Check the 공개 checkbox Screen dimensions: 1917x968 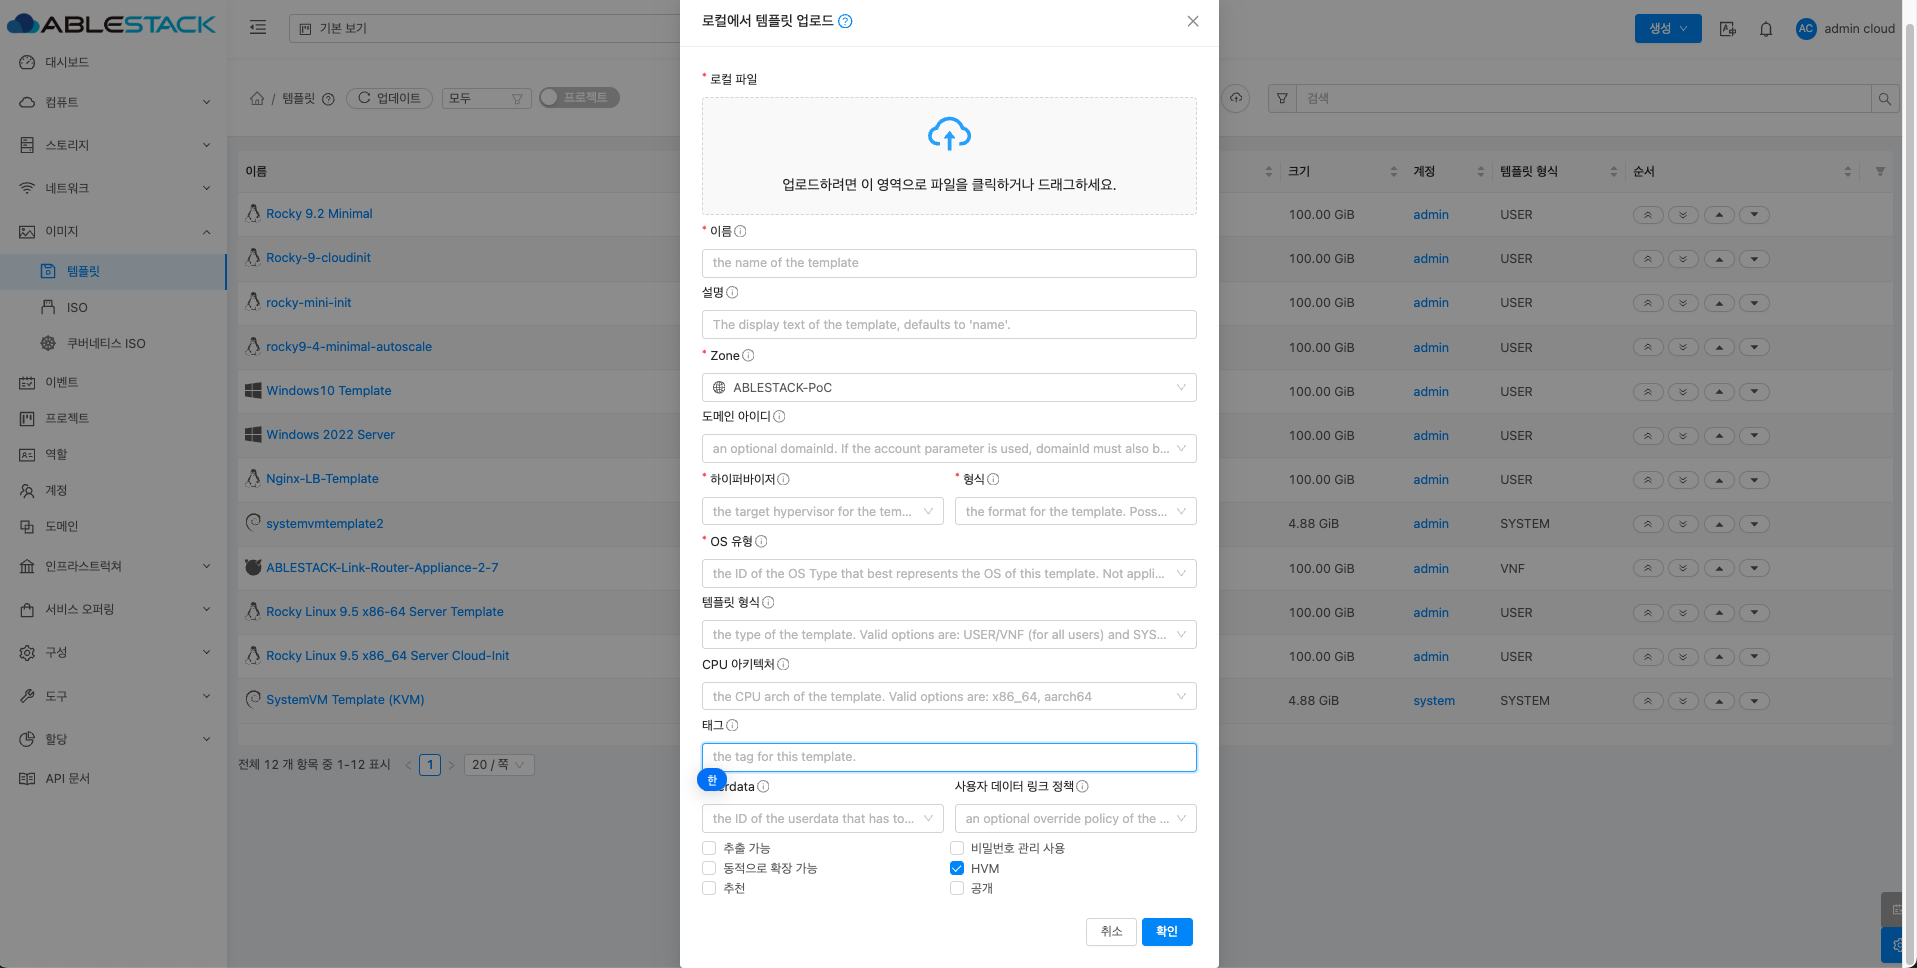[x=957, y=888]
